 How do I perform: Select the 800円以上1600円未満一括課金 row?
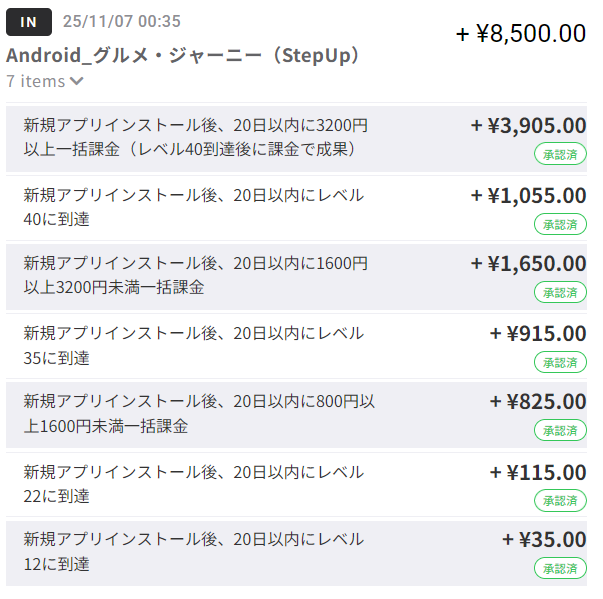[199, 413]
